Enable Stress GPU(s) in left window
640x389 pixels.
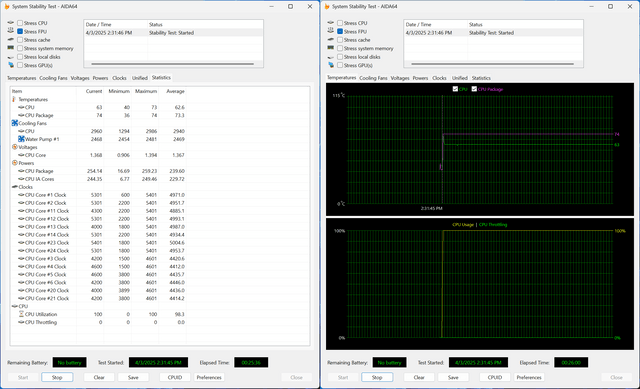tap(20, 65)
